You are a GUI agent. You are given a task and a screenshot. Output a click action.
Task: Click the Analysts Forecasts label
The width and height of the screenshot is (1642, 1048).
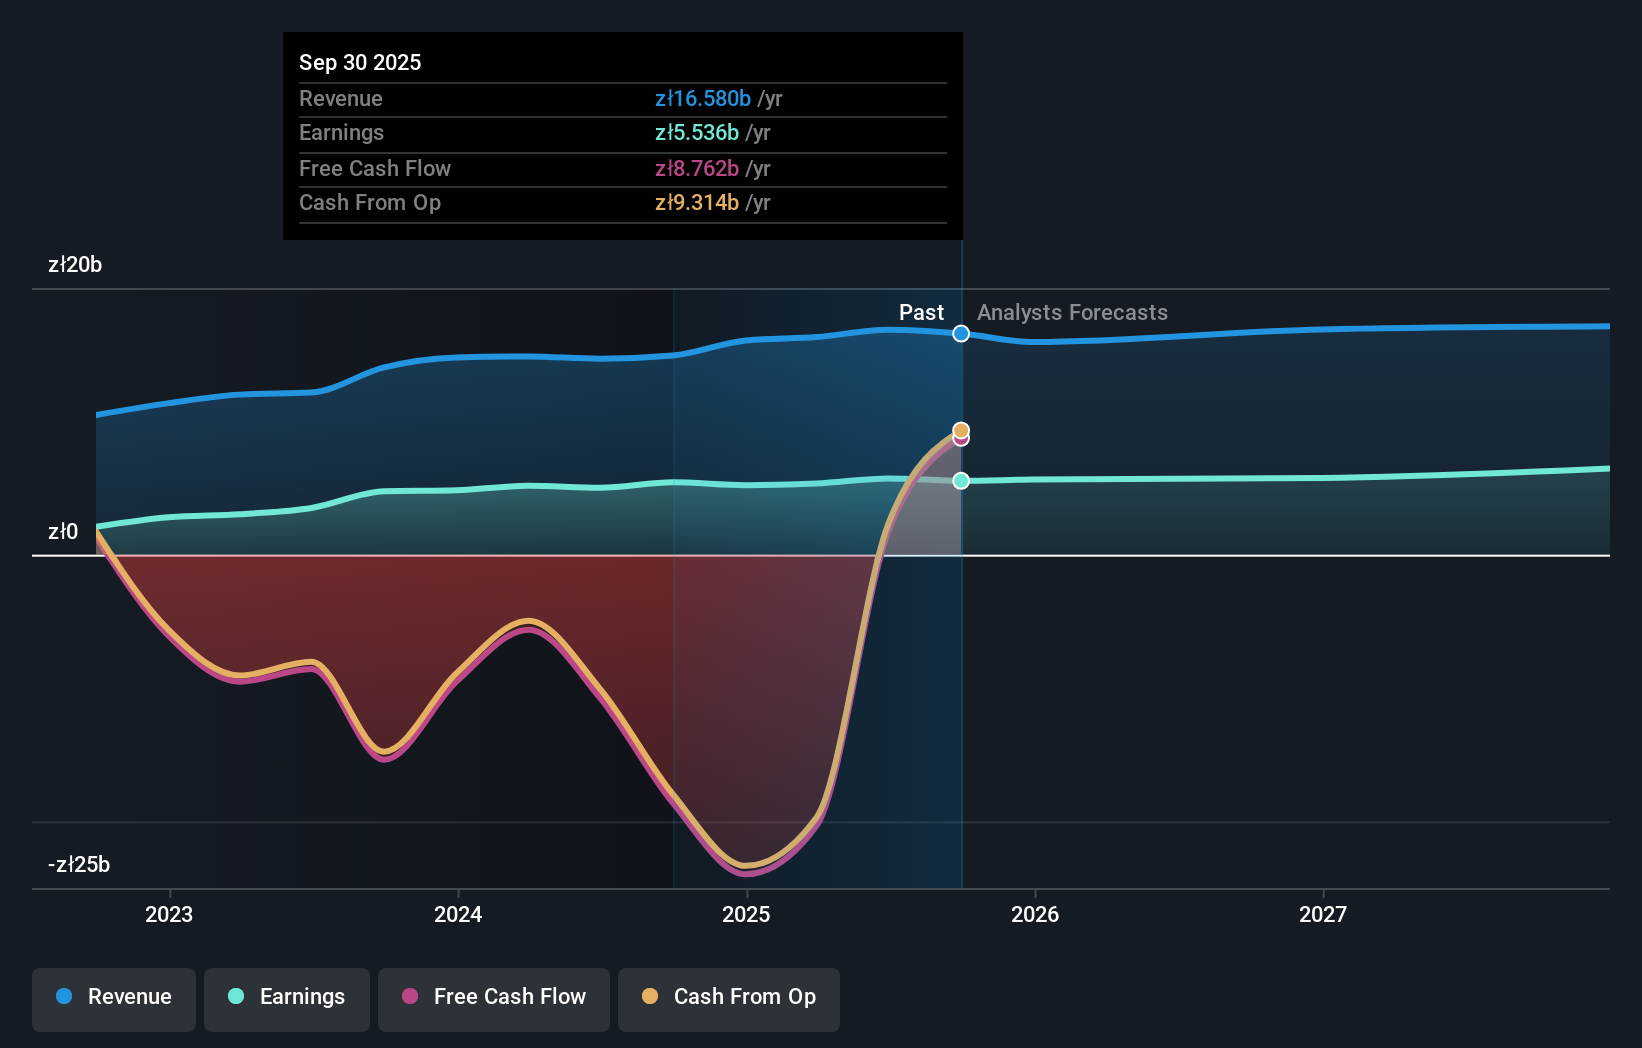(x=1072, y=313)
